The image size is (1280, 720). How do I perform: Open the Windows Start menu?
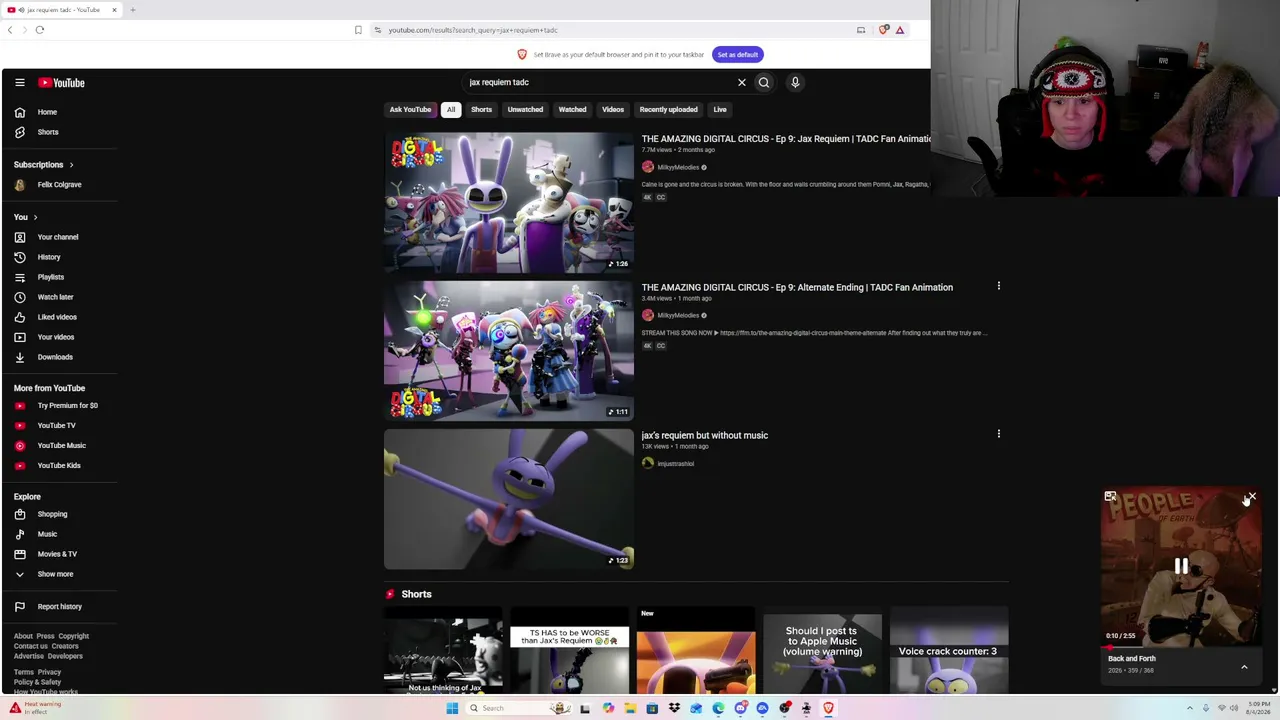452,708
